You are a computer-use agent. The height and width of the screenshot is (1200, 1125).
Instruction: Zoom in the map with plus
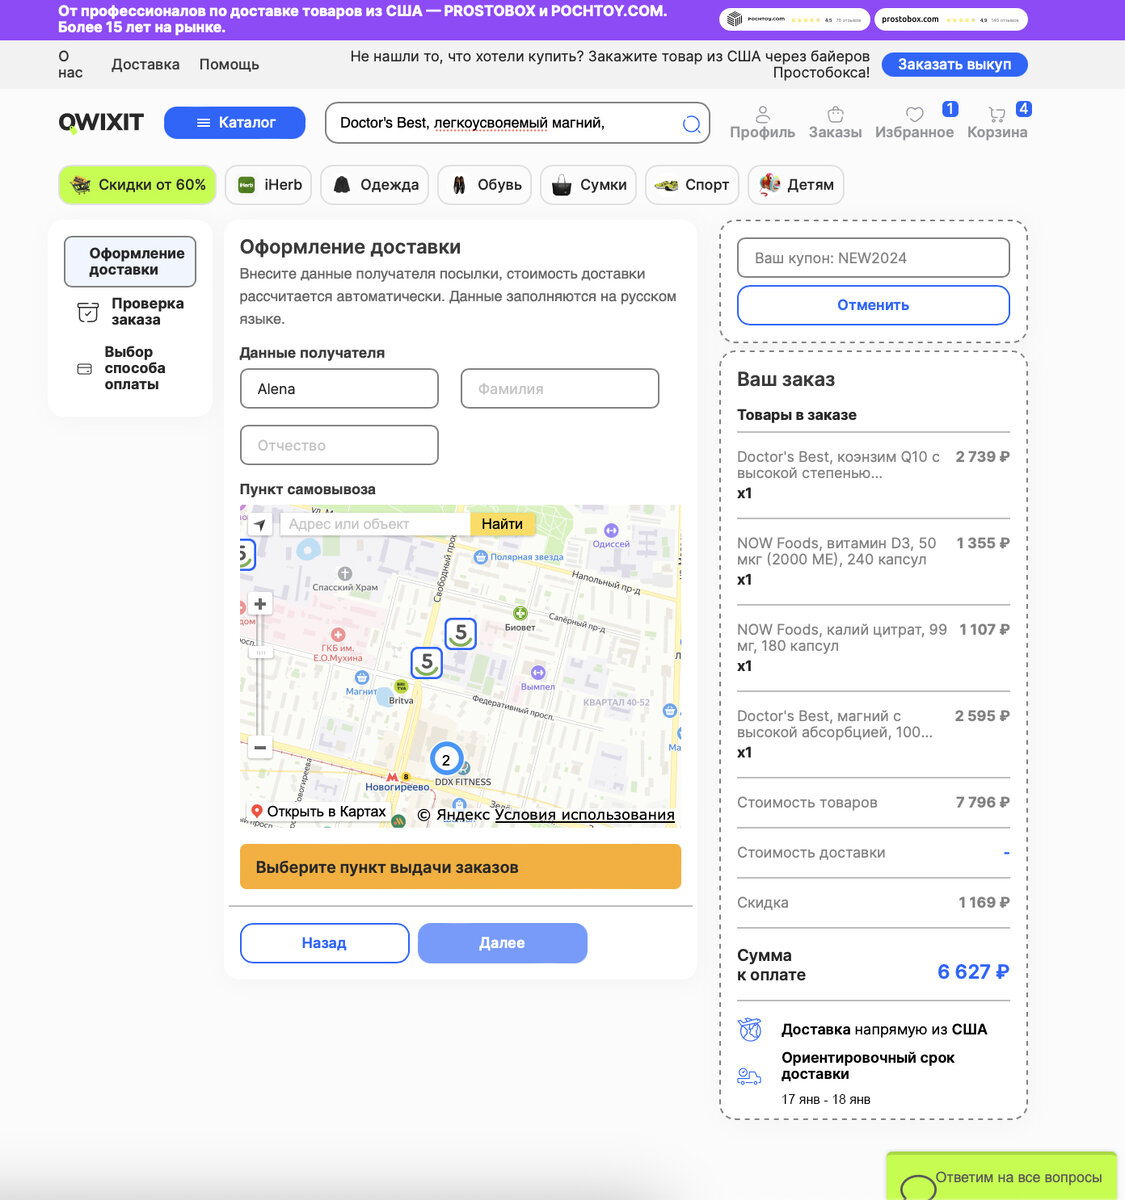coord(260,604)
